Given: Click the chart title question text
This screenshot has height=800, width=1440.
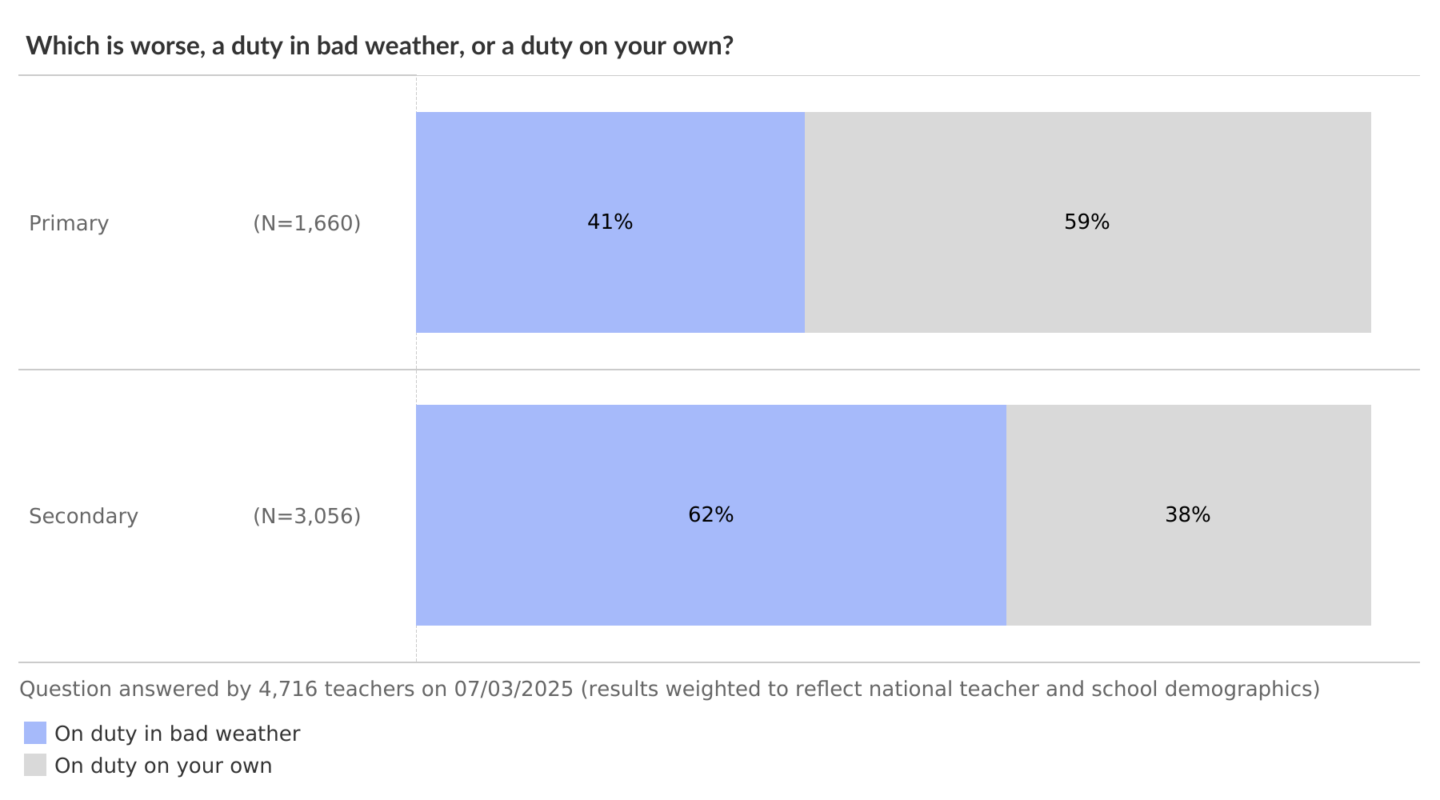Looking at the screenshot, I should click(x=379, y=46).
